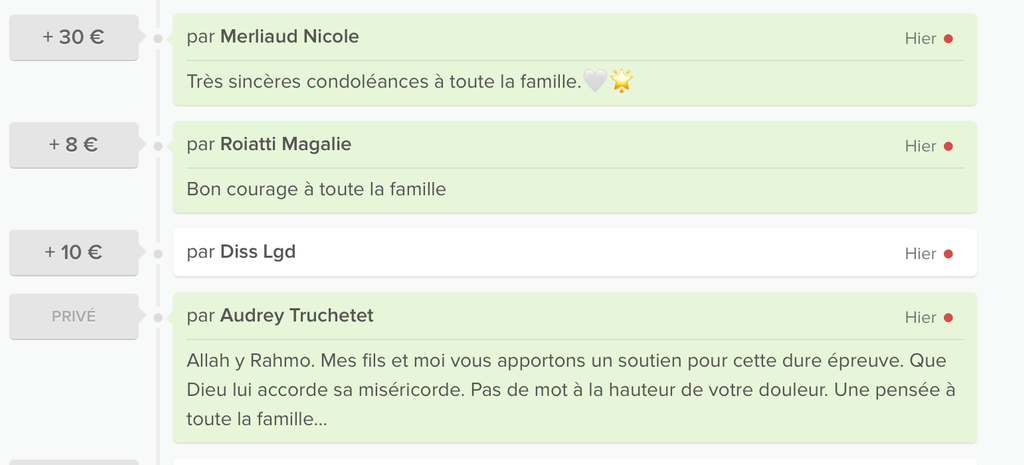
Task: Click the + 10 € amount badge
Action: coord(73,253)
